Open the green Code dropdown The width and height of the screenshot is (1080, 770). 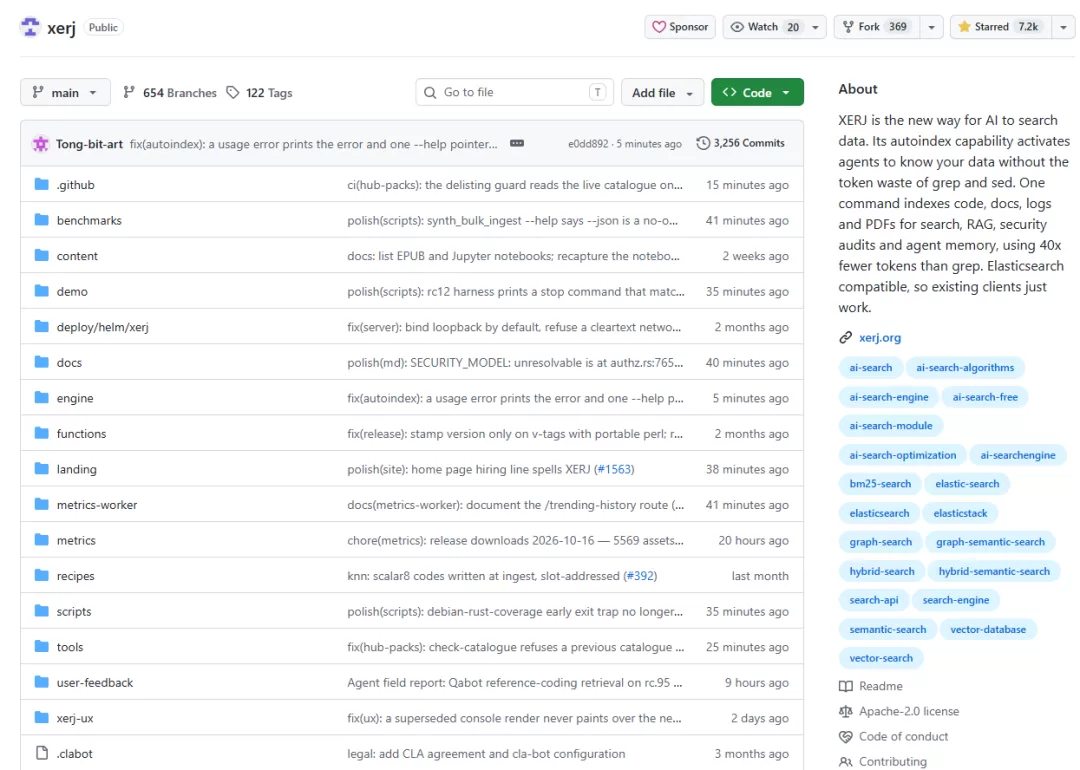(x=757, y=92)
